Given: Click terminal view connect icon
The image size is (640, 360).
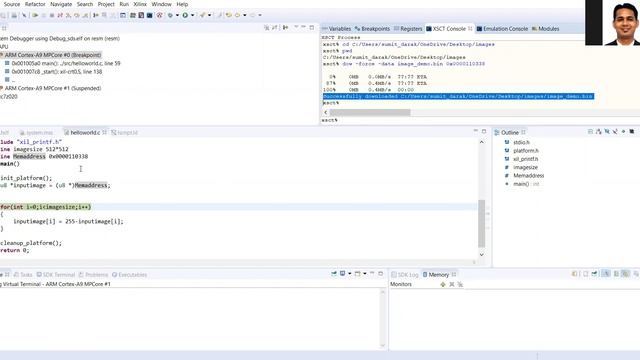Looking at the screenshot, I should pyautogui.click(x=334, y=273).
